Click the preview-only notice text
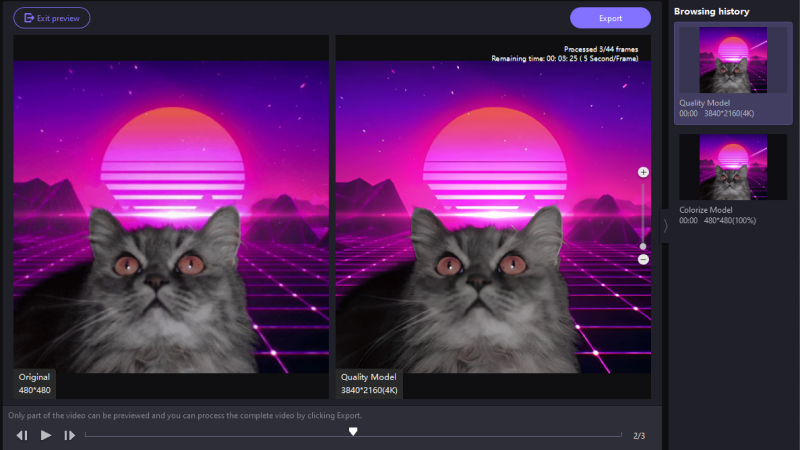 click(x=185, y=415)
